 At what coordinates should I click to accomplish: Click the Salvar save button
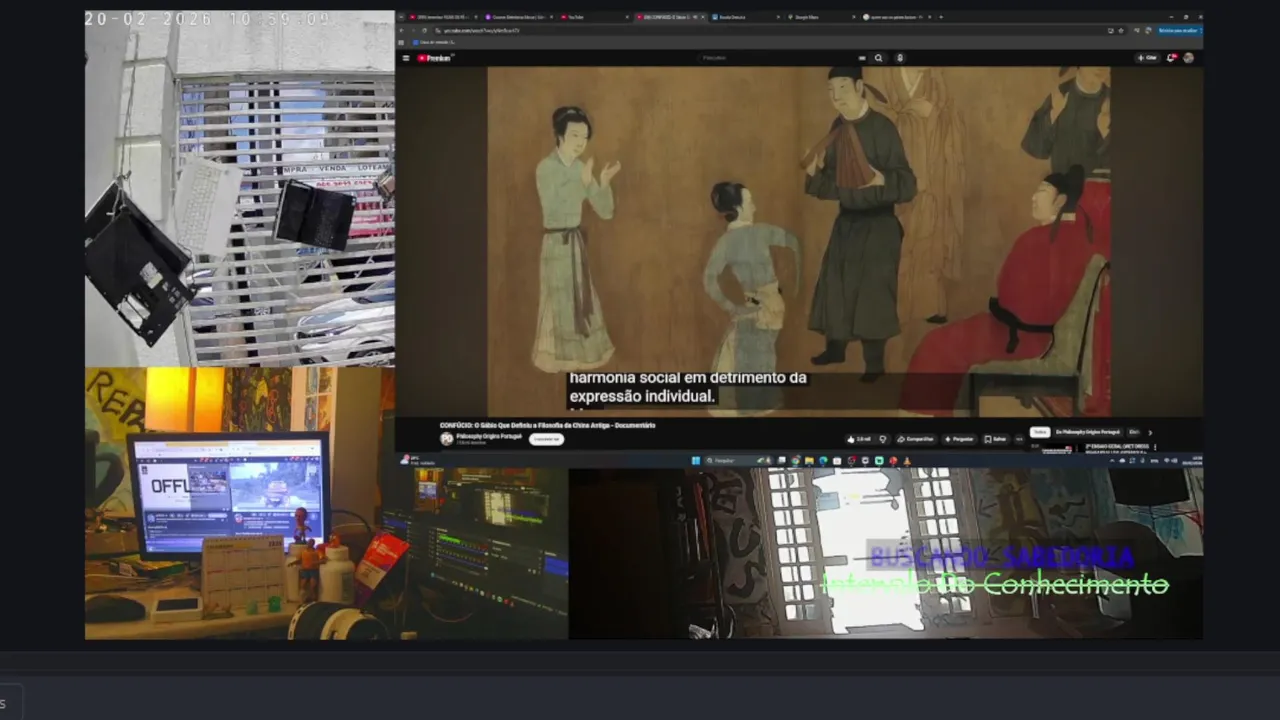click(995, 439)
